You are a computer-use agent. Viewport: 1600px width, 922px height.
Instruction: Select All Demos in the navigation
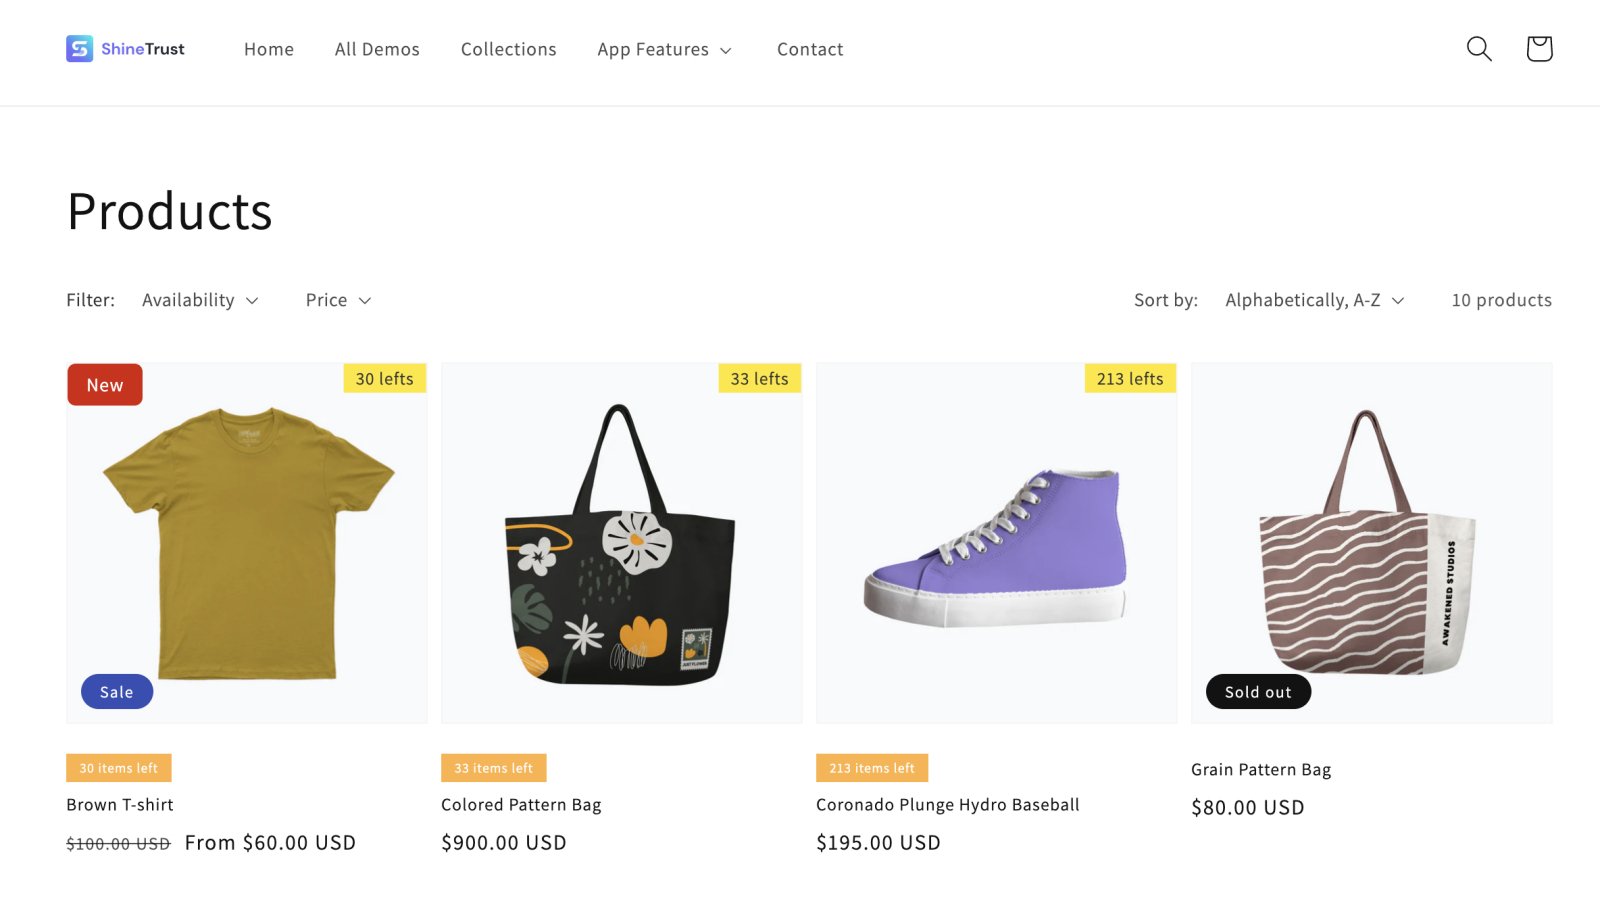click(377, 49)
